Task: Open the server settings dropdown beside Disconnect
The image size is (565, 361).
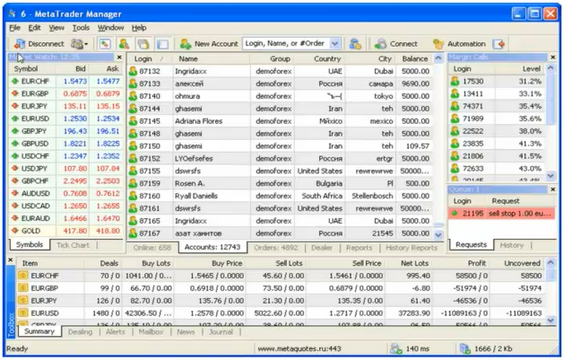Action: pos(79,44)
